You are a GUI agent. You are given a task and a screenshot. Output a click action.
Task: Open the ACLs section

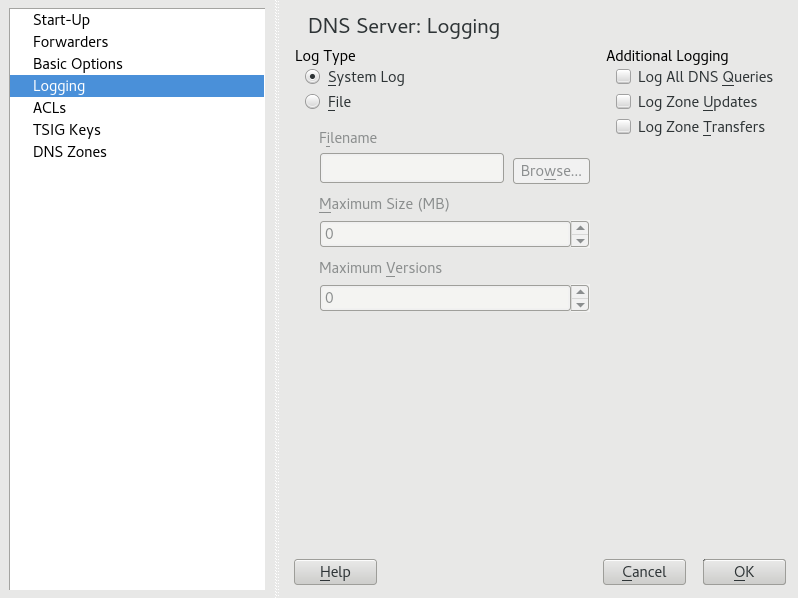tap(49, 108)
